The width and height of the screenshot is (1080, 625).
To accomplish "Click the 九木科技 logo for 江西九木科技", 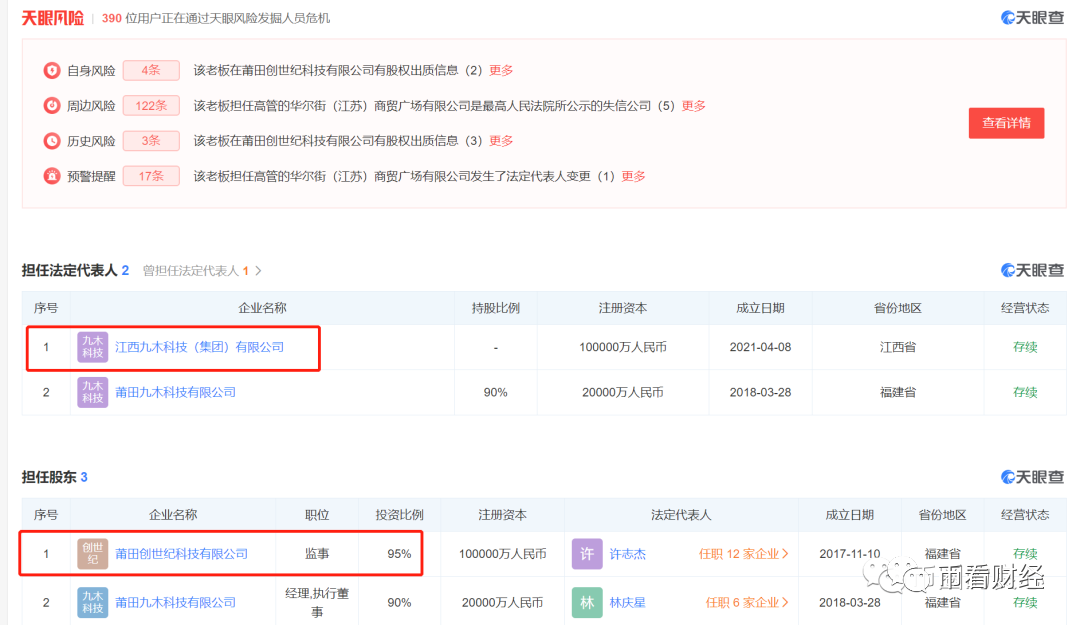I will coord(92,347).
